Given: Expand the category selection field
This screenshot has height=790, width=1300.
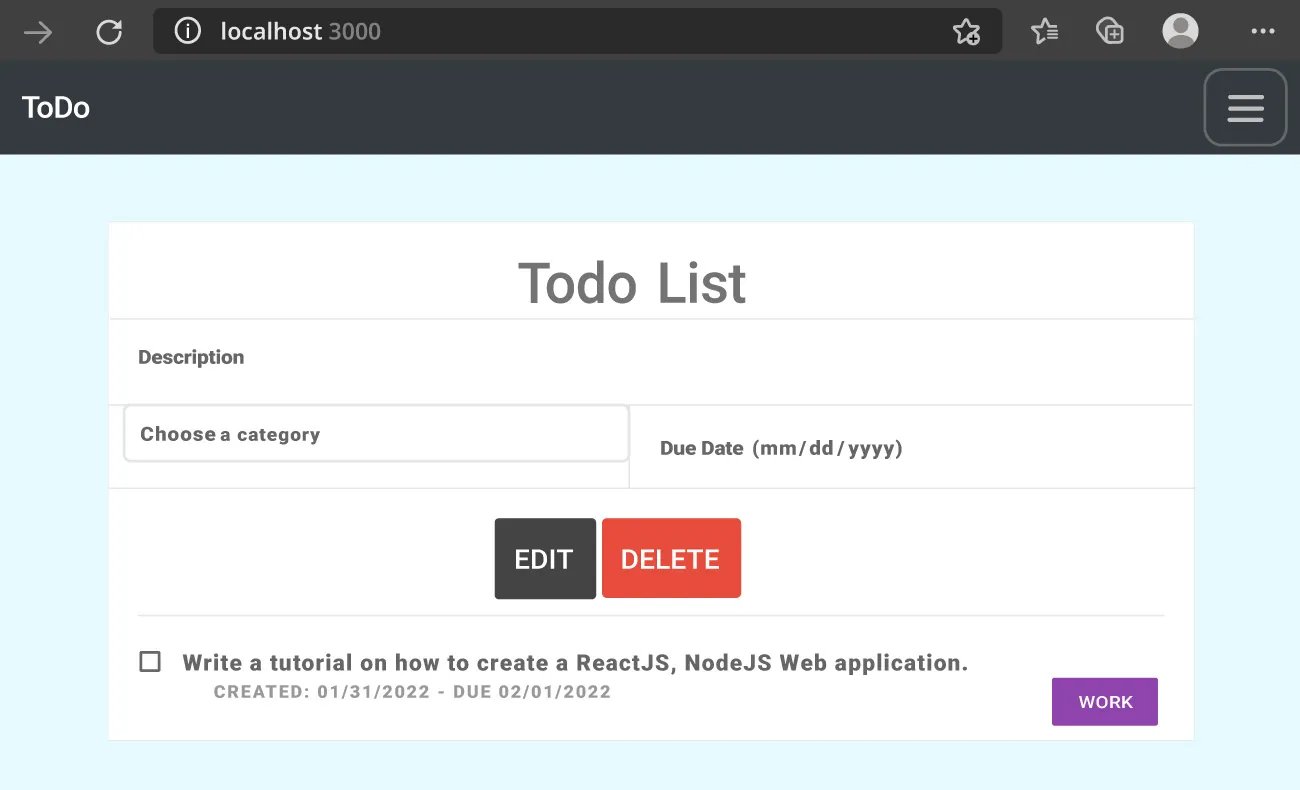Looking at the screenshot, I should tap(376, 433).
